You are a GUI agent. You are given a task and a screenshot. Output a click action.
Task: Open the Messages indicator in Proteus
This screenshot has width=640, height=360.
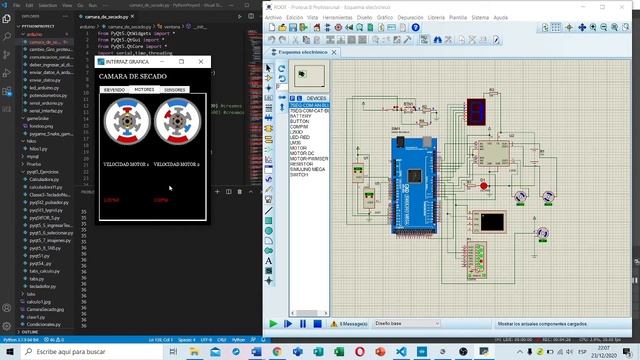coord(349,324)
